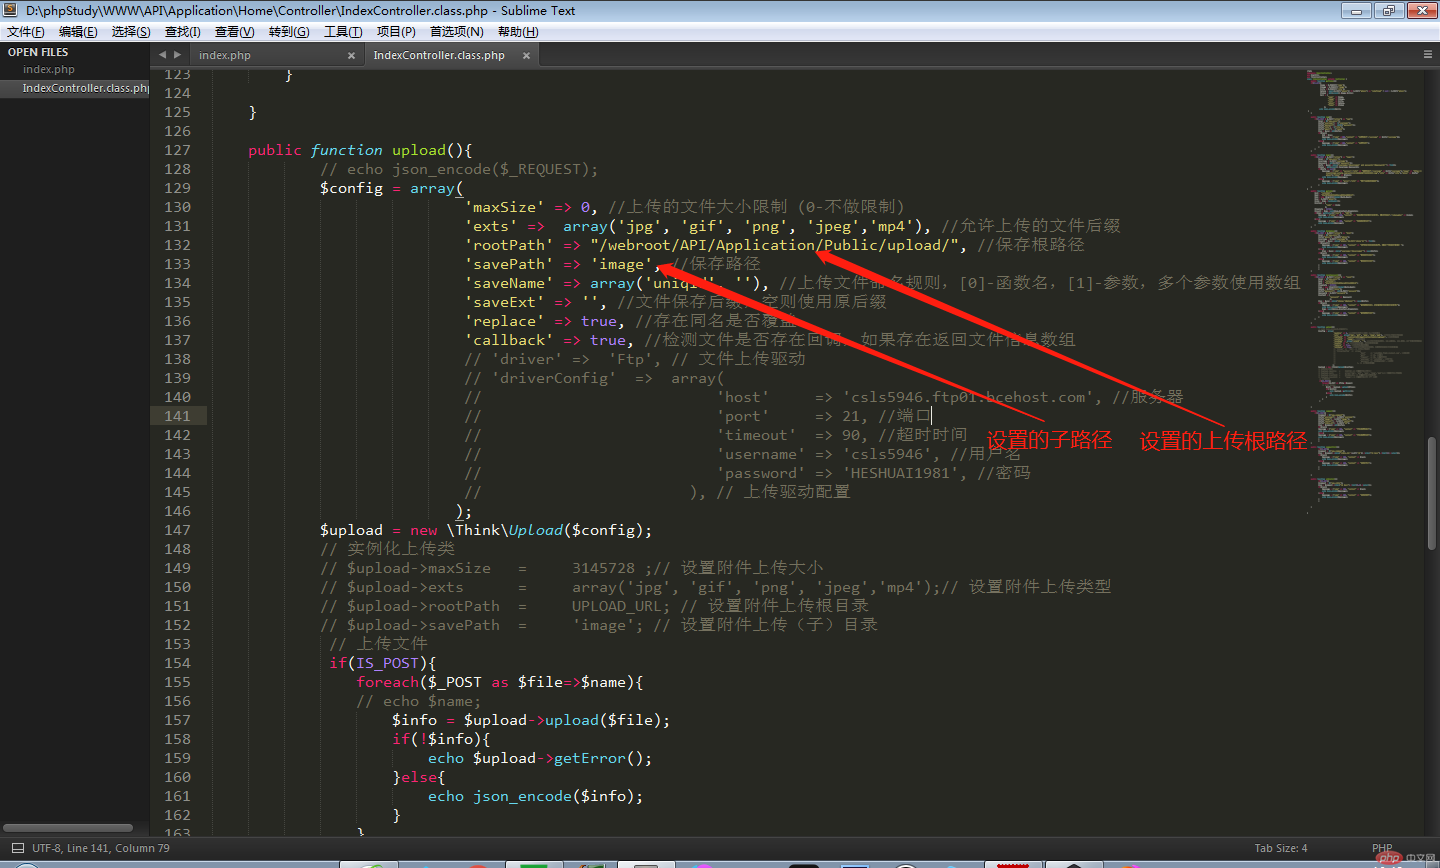Click the 'upload' function name on line 127
Screen dimensions: 1440x868
coord(418,150)
